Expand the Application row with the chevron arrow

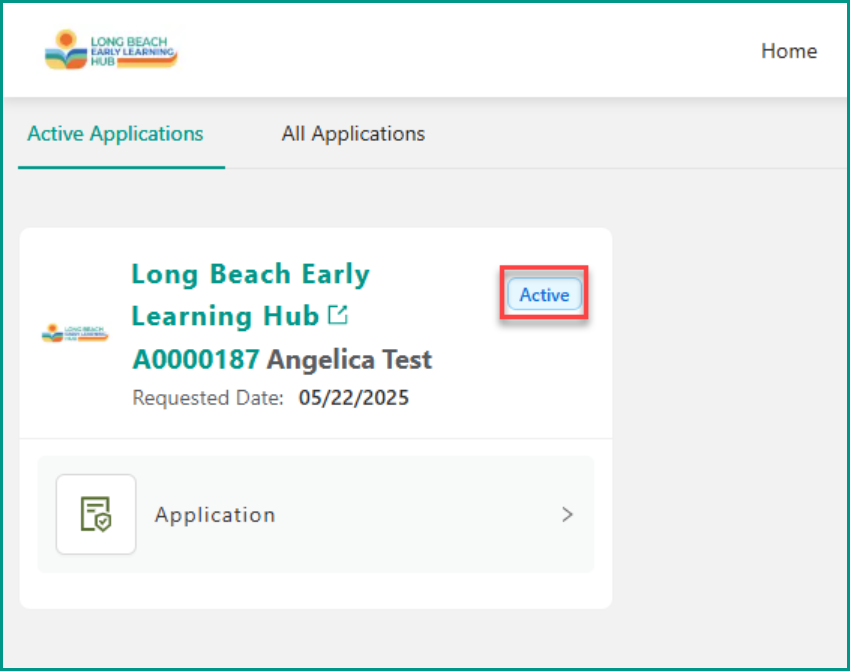pyautogui.click(x=567, y=514)
